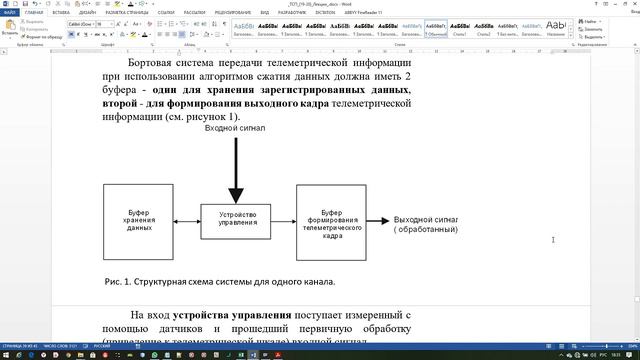Click РУССКИЙ language indicator in status bar

tap(102, 346)
